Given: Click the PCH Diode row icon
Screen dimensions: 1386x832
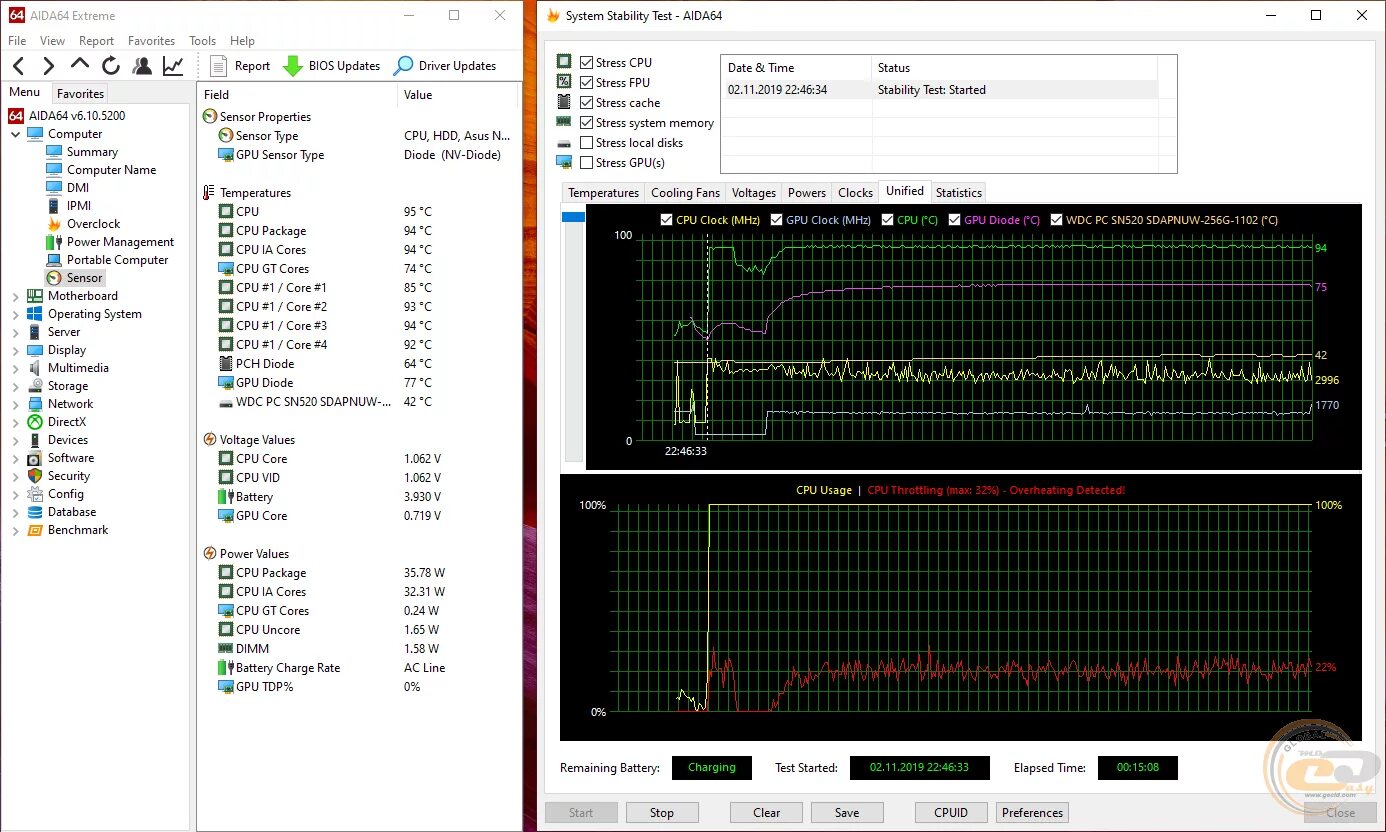Looking at the screenshot, I should click(x=226, y=364).
